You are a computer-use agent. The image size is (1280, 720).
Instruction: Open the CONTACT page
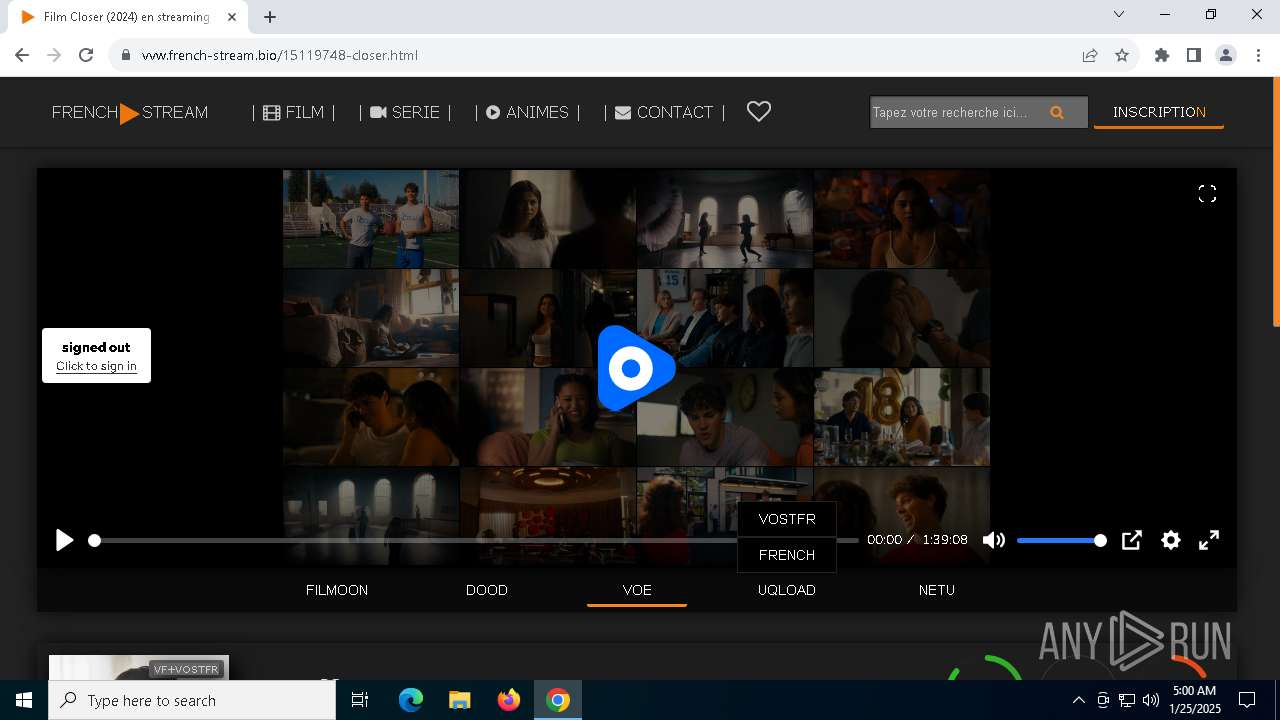664,113
